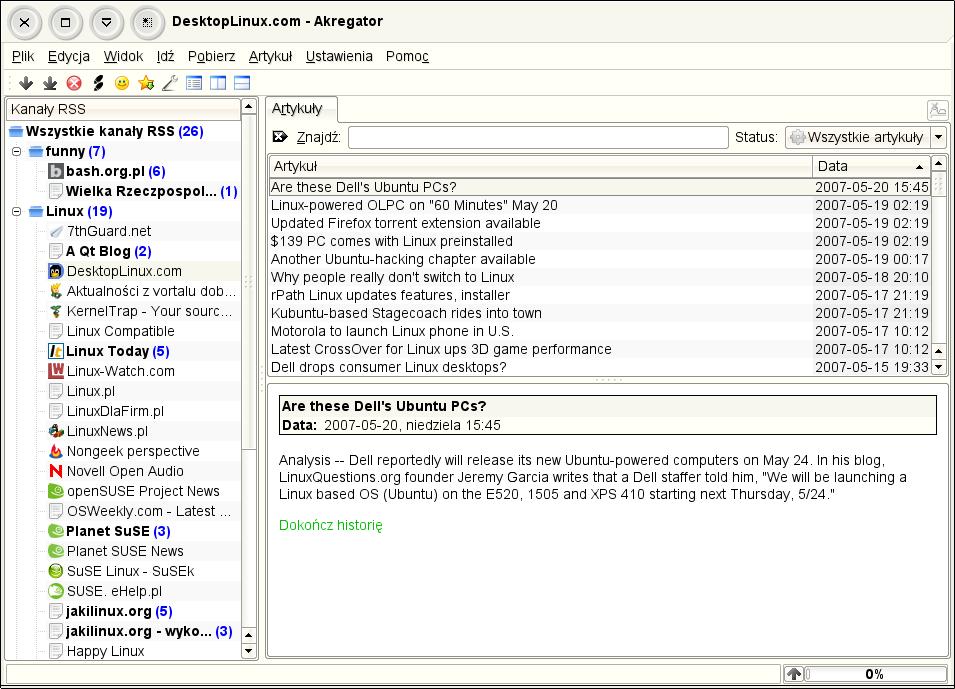
Task: Select 7thGuard.net feed icon
Action: coord(56,231)
